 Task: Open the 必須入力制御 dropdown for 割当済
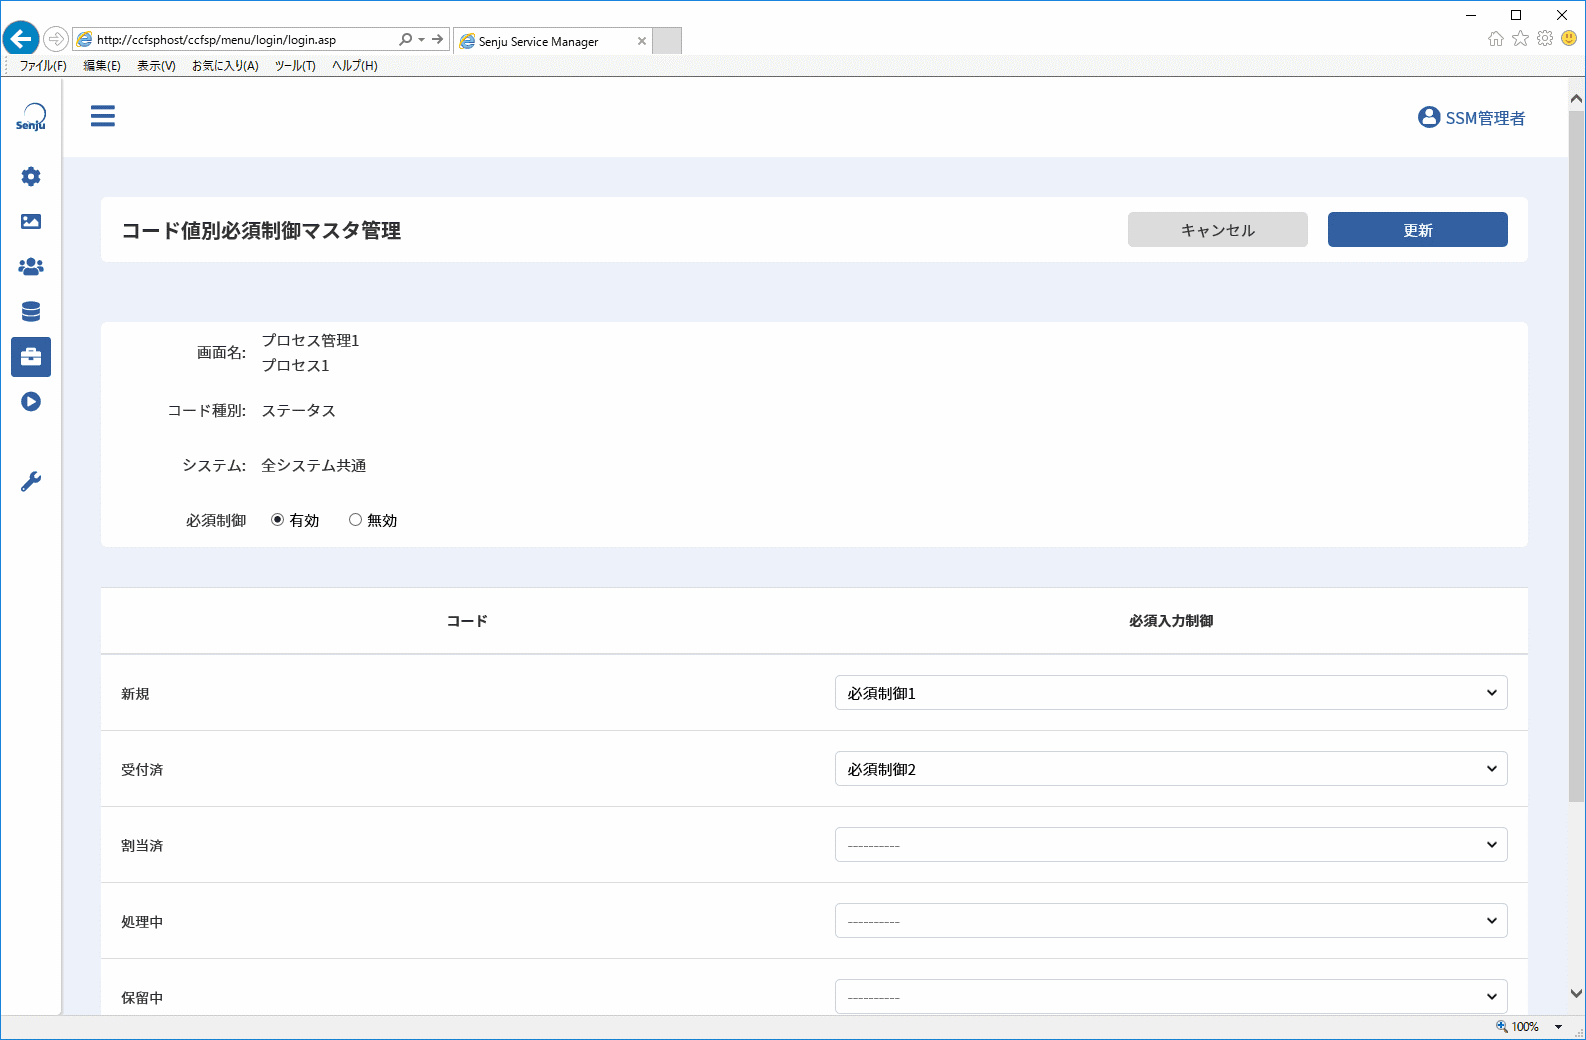(1171, 845)
